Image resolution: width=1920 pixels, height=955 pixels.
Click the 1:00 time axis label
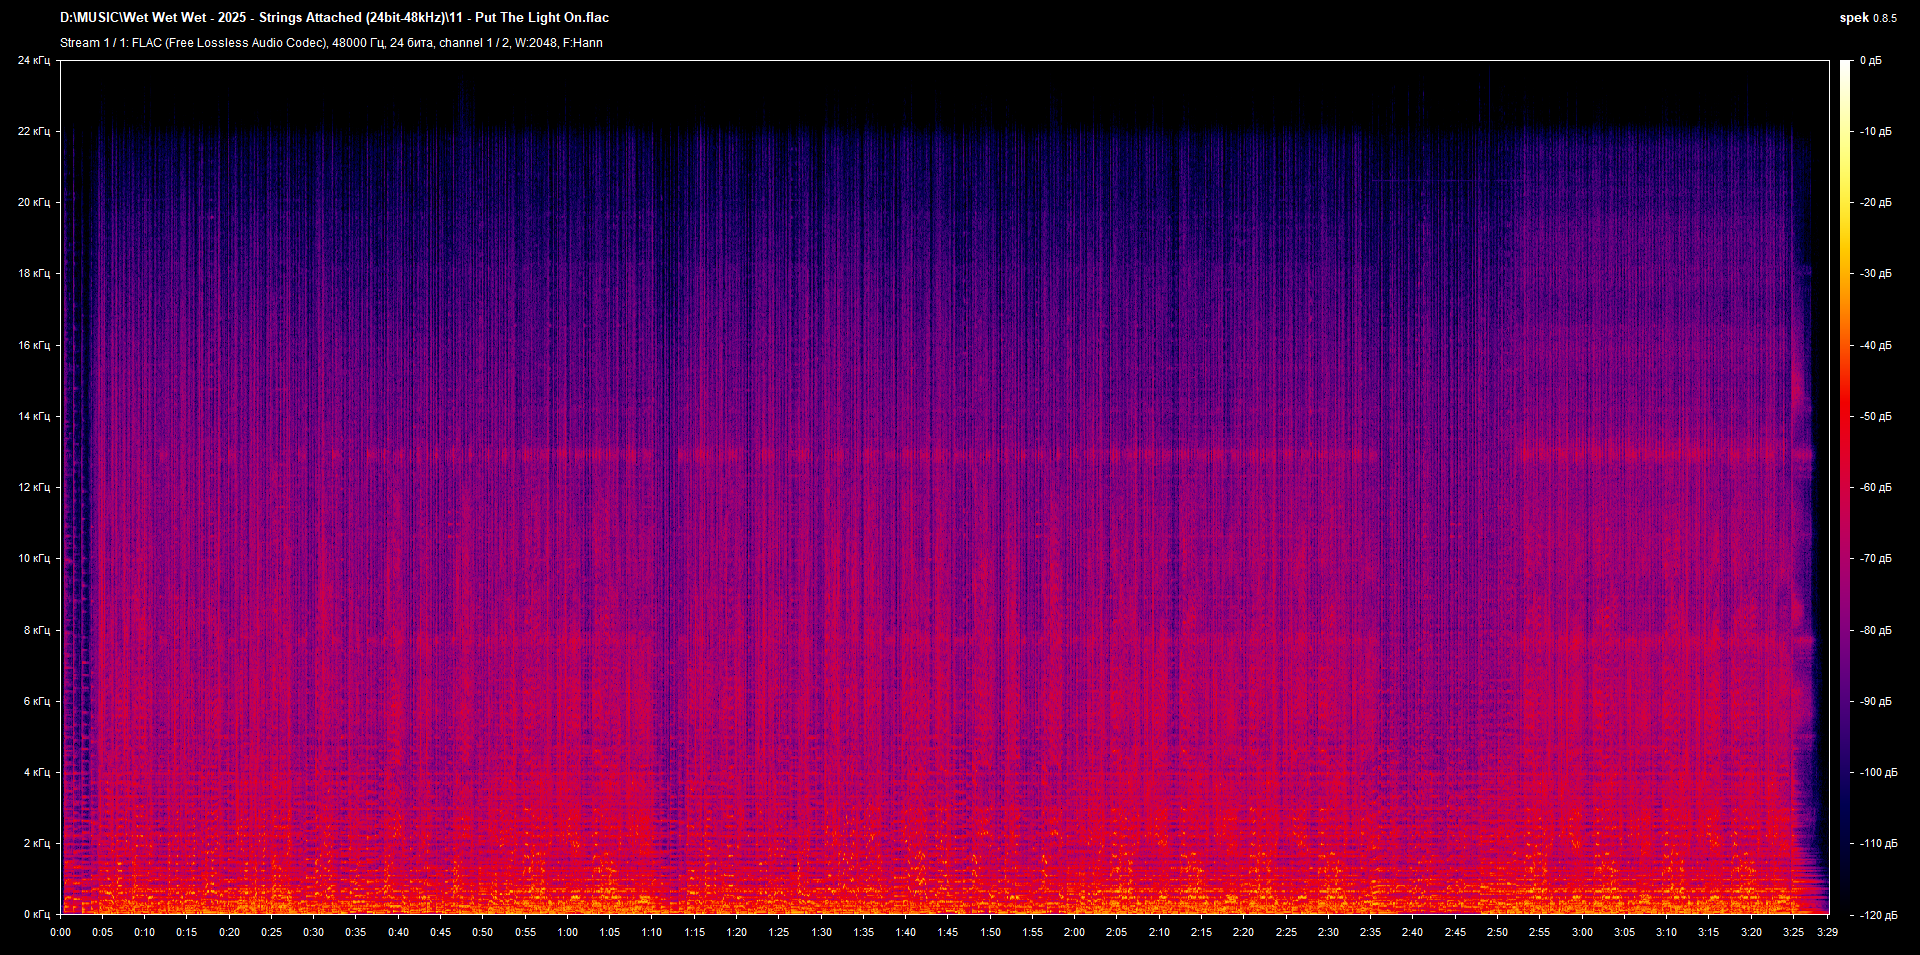pyautogui.click(x=567, y=932)
